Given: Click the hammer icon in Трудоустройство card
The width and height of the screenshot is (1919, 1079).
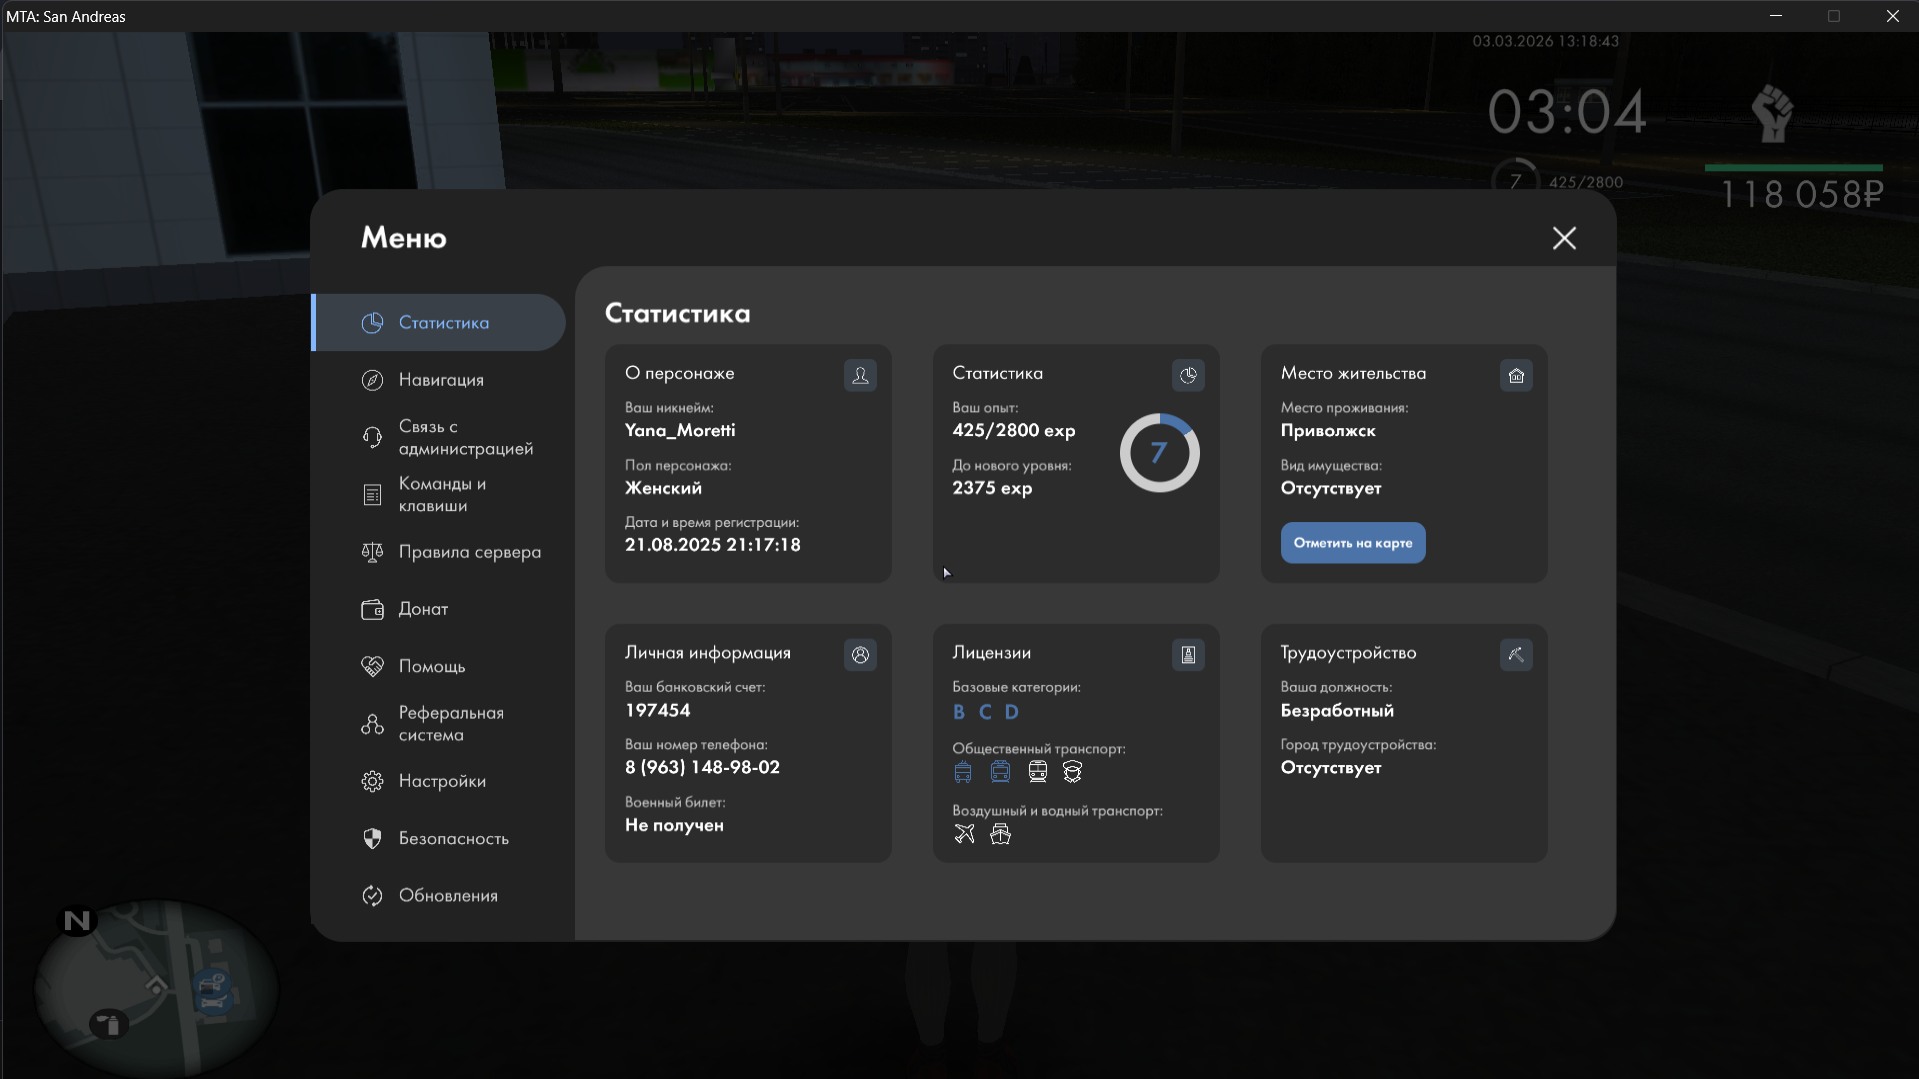Looking at the screenshot, I should point(1516,655).
